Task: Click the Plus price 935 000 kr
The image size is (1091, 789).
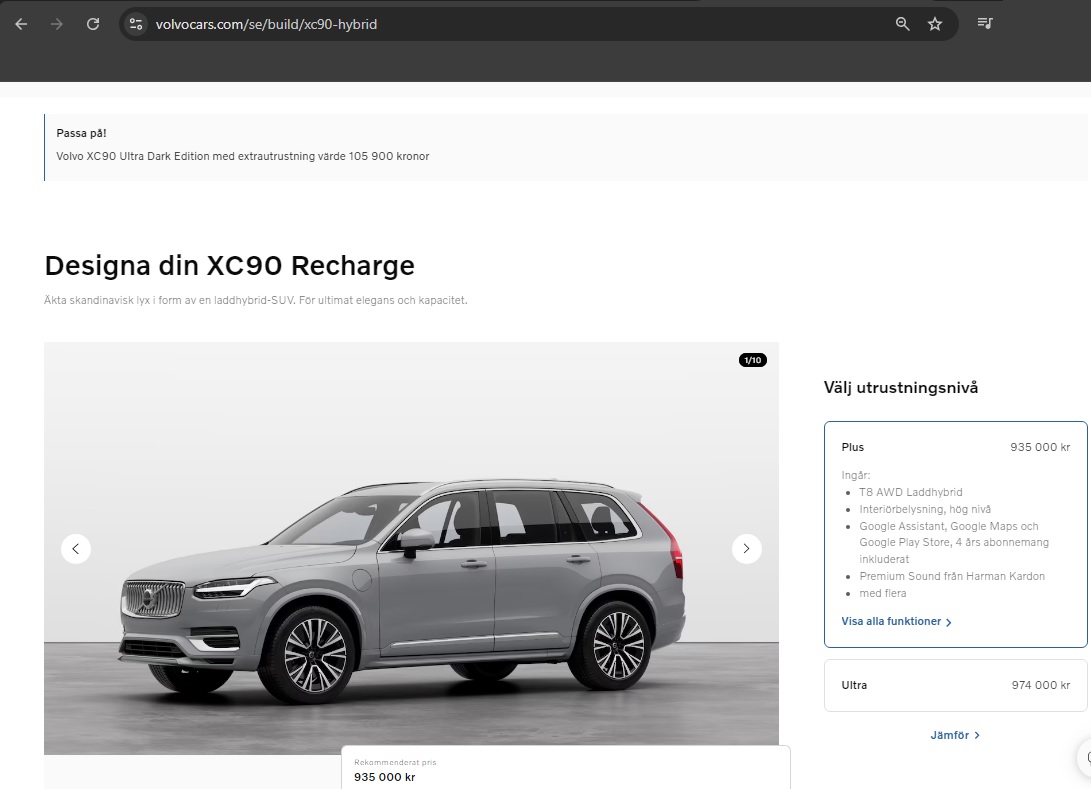Action: click(x=1040, y=447)
